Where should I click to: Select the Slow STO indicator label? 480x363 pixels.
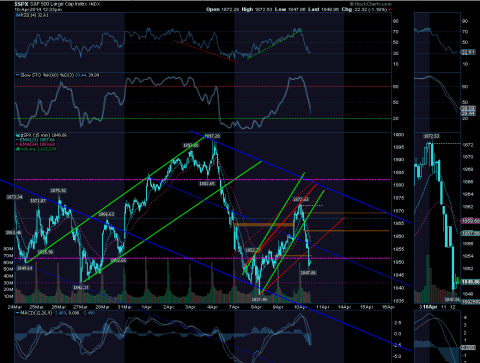(x=59, y=75)
